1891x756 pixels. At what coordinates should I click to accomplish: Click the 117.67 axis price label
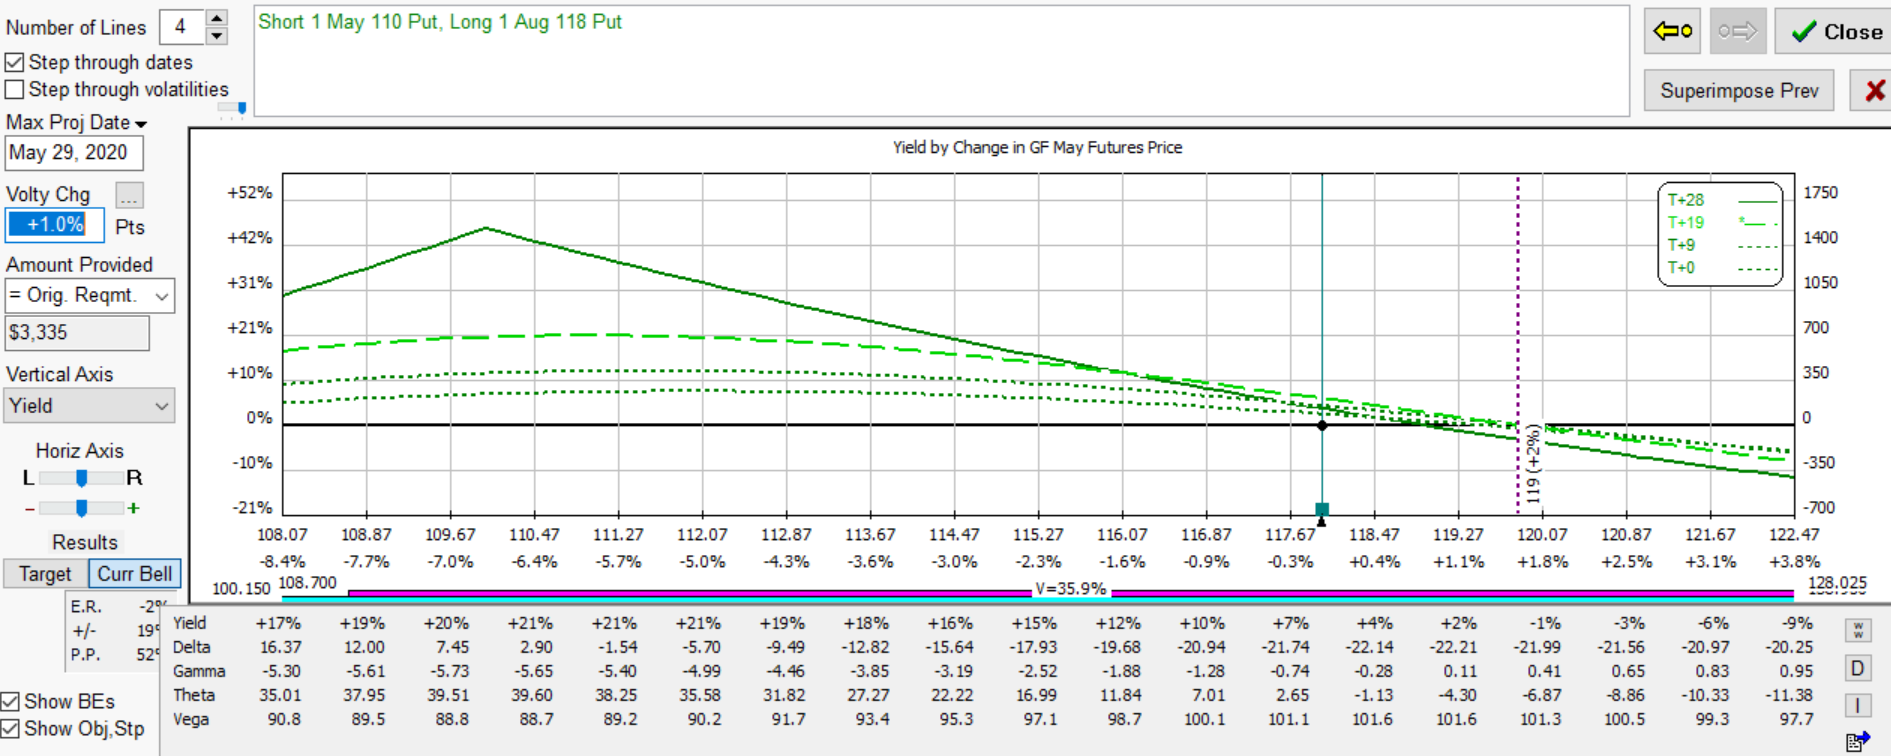click(1290, 535)
